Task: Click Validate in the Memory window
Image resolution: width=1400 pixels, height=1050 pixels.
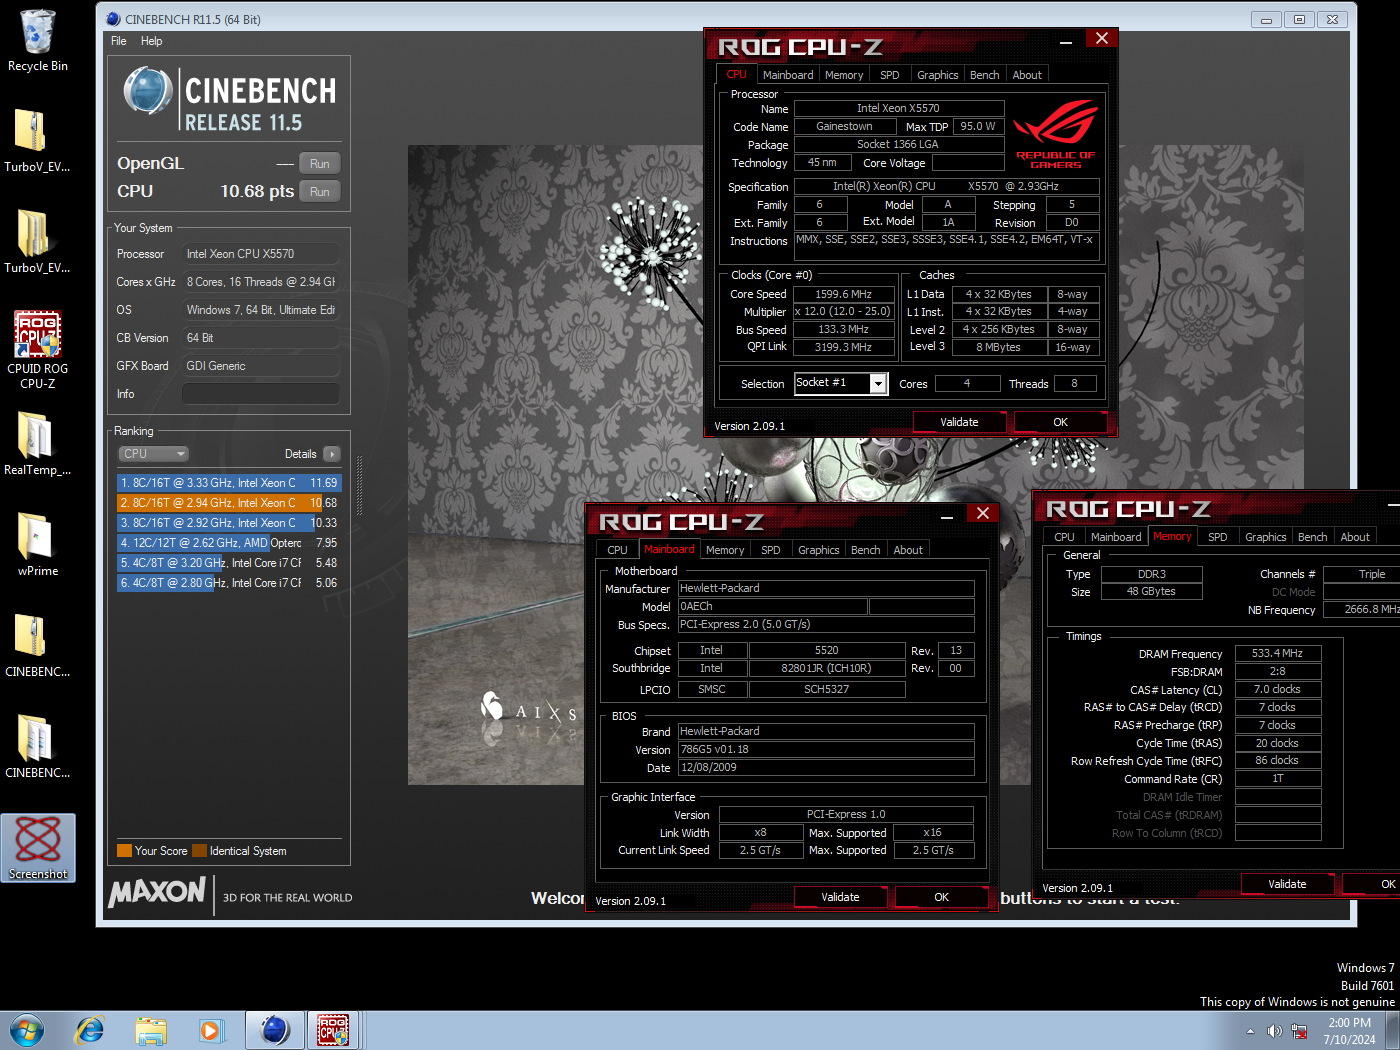Action: click(1287, 884)
